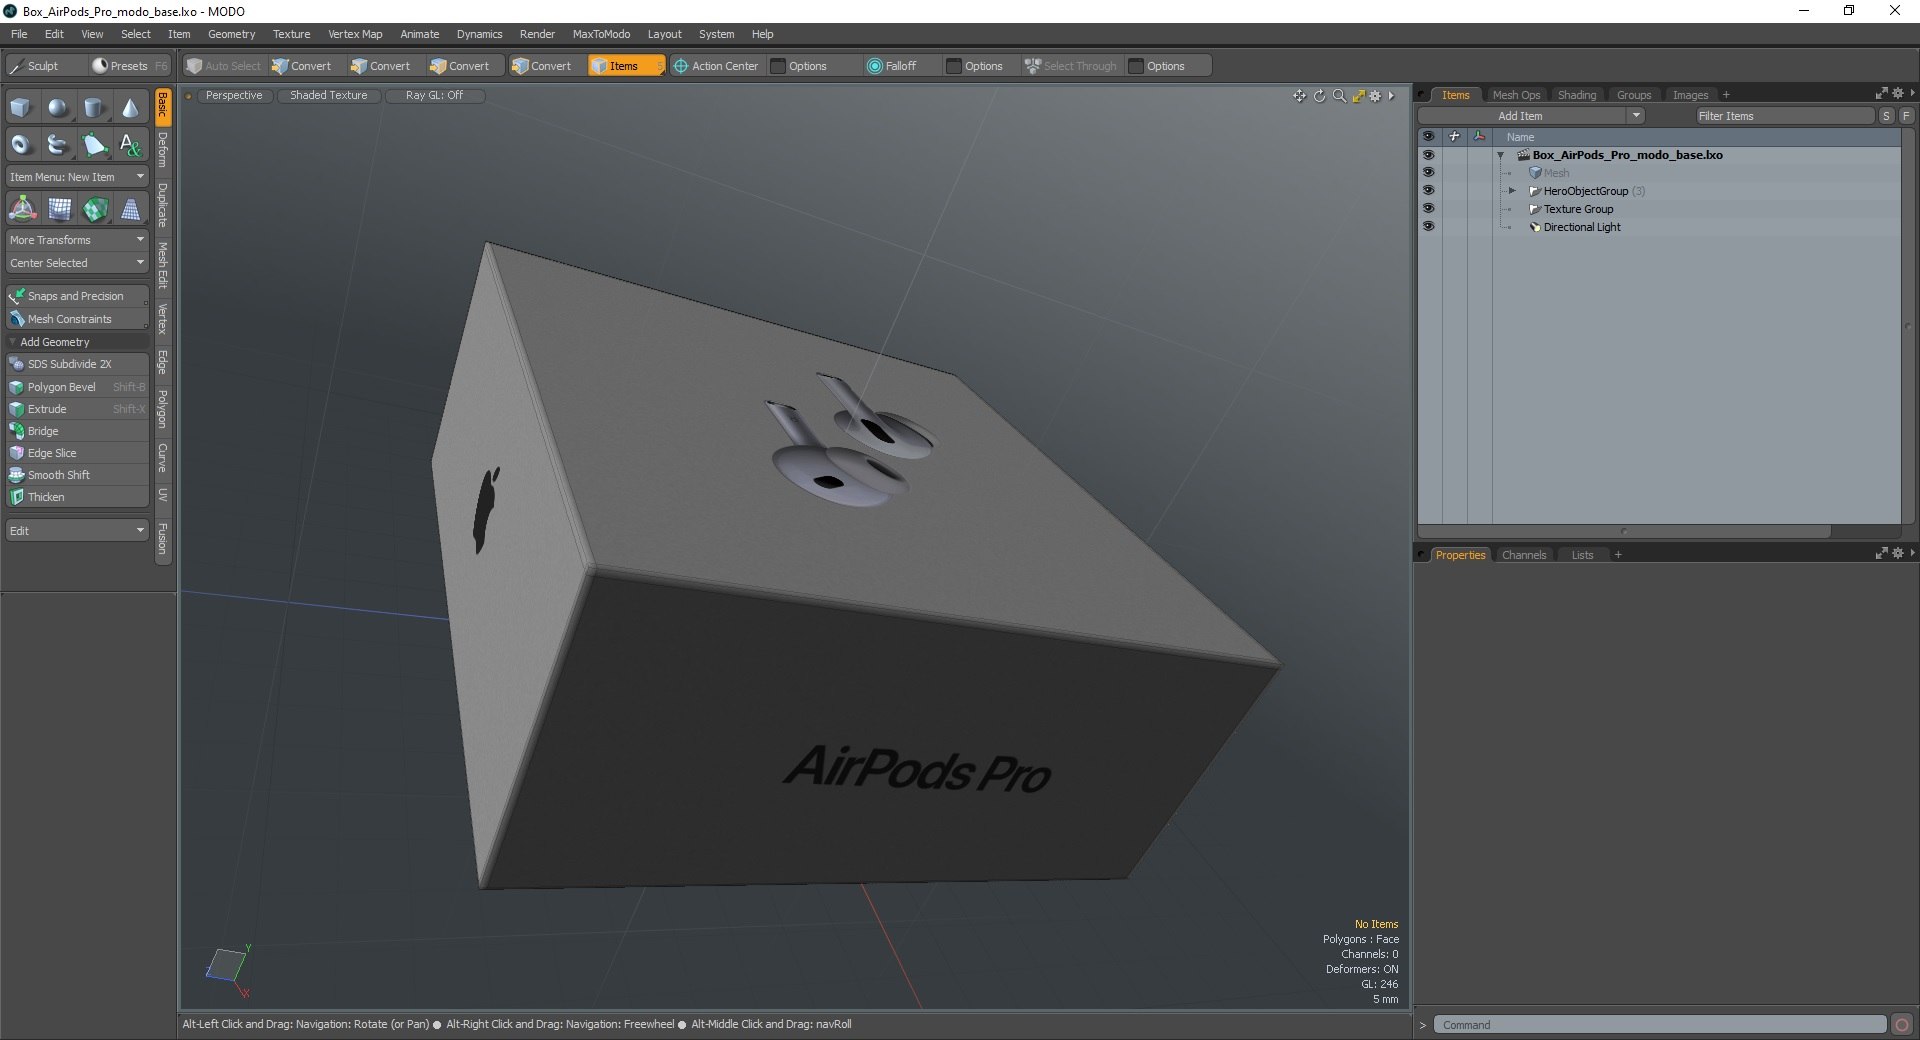Switch to the Mesh Ops tab
Screen dimensions: 1920x1040
pyautogui.click(x=1516, y=95)
